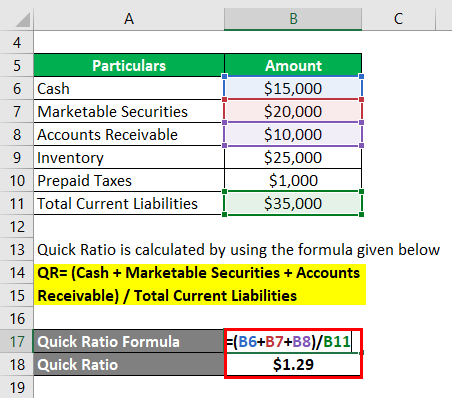Image resolution: width=452 pixels, height=398 pixels.
Task: Click the Particulars header cell
Action: pyautogui.click(x=129, y=65)
